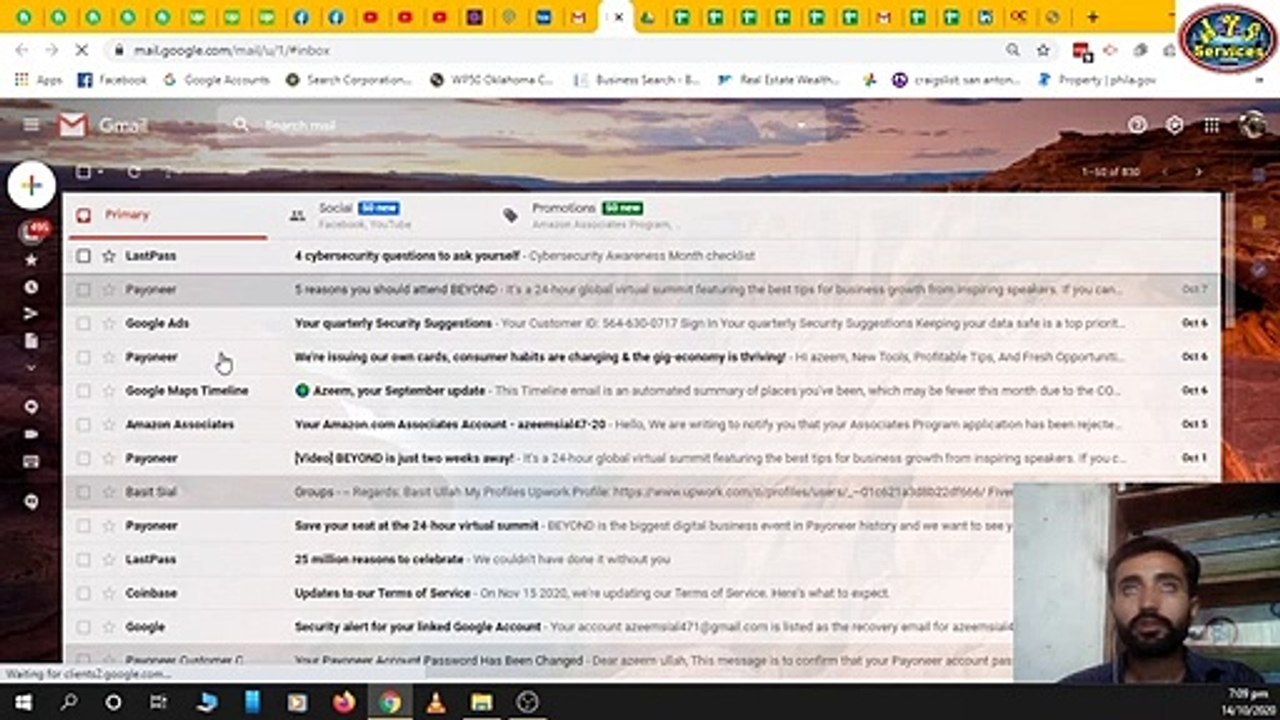Star the Google security alert email
Screen dimensions: 1280x720
(x=109, y=627)
